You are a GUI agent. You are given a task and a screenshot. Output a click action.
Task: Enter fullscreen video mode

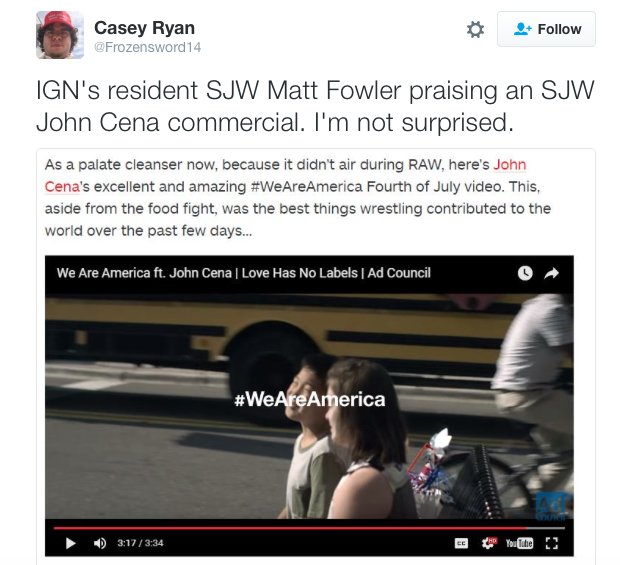pos(552,543)
